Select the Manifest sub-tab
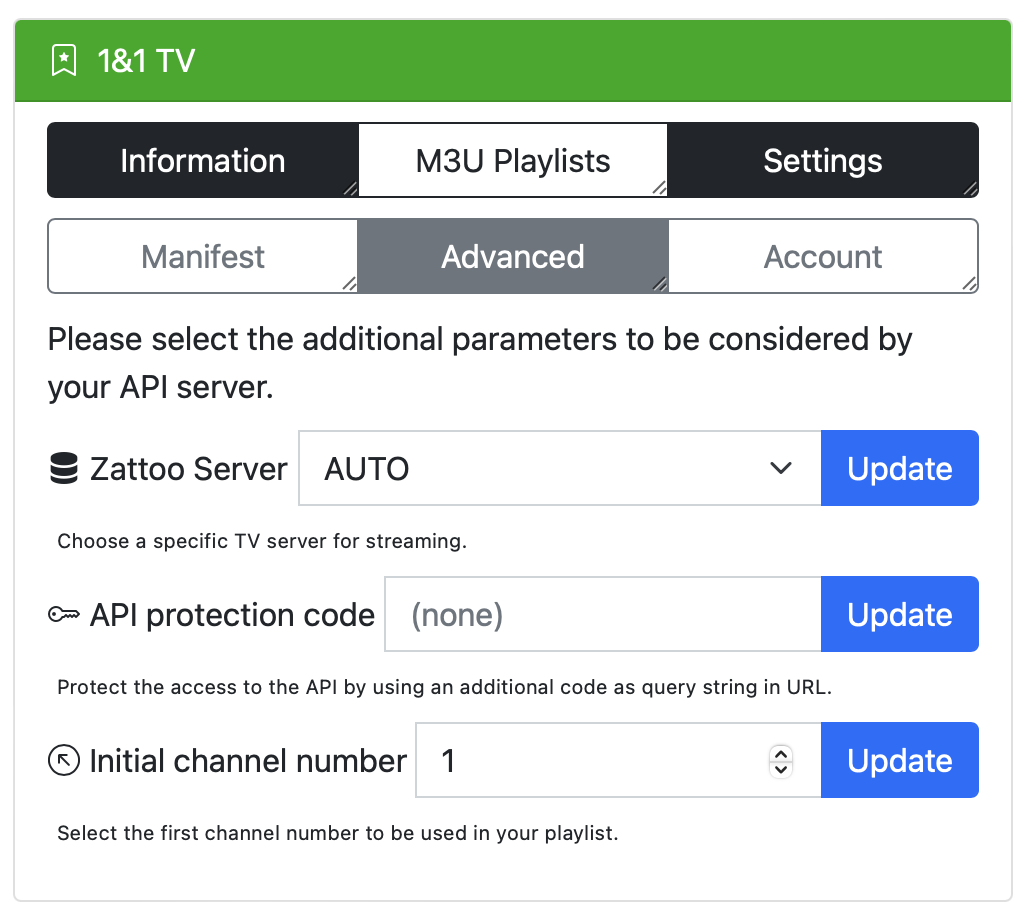The width and height of the screenshot is (1022, 912). point(203,256)
